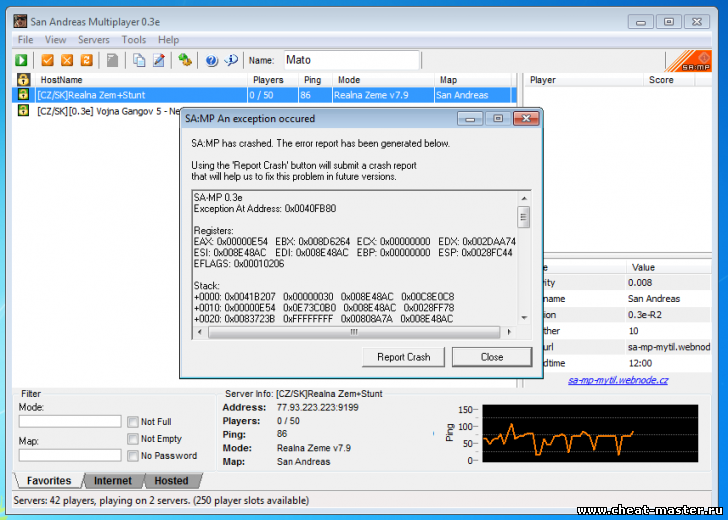Image resolution: width=728 pixels, height=520 pixels.
Task: Switch to the Internet tab
Action: pos(112,481)
